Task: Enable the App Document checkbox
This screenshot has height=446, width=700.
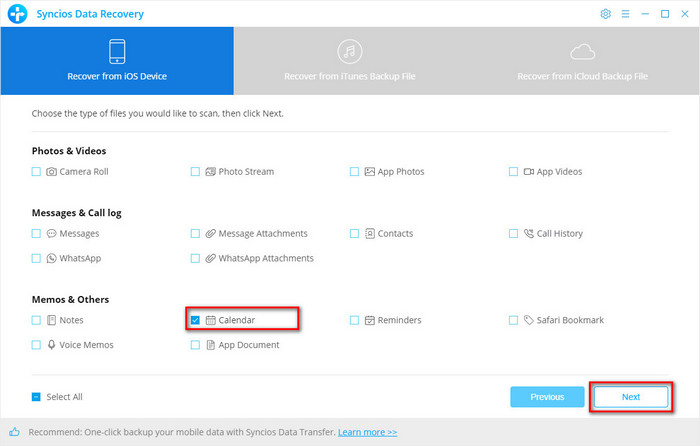Action: point(195,345)
